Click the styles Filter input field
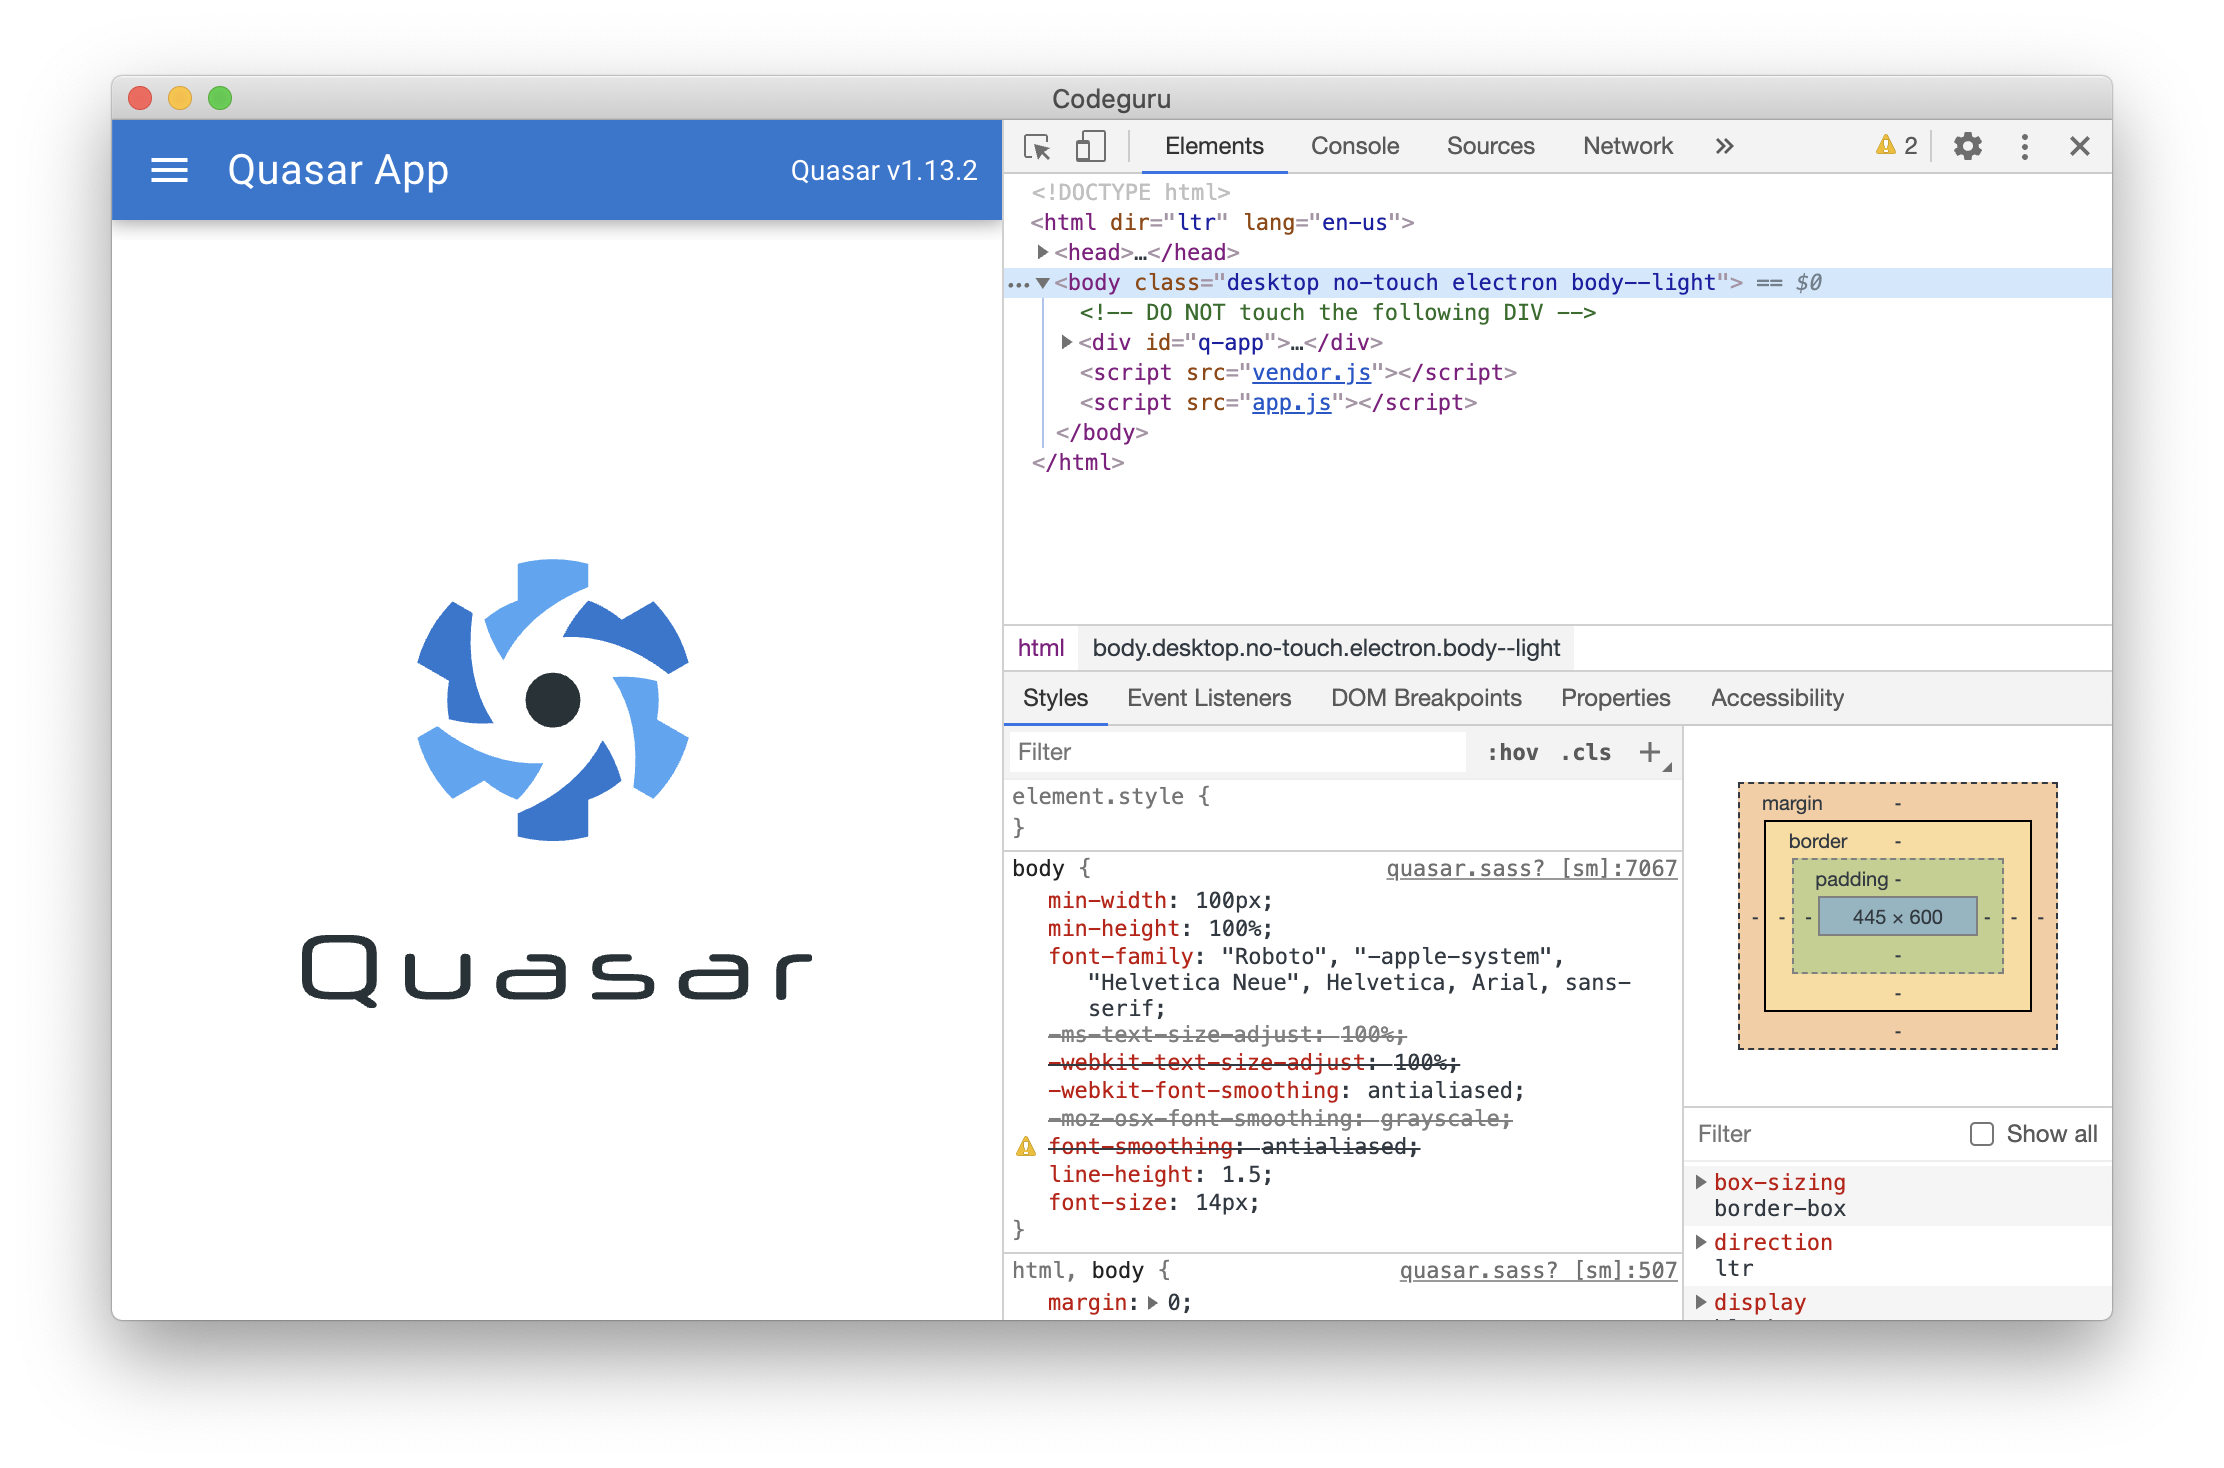This screenshot has width=2224, height=1468. pos(1236,752)
